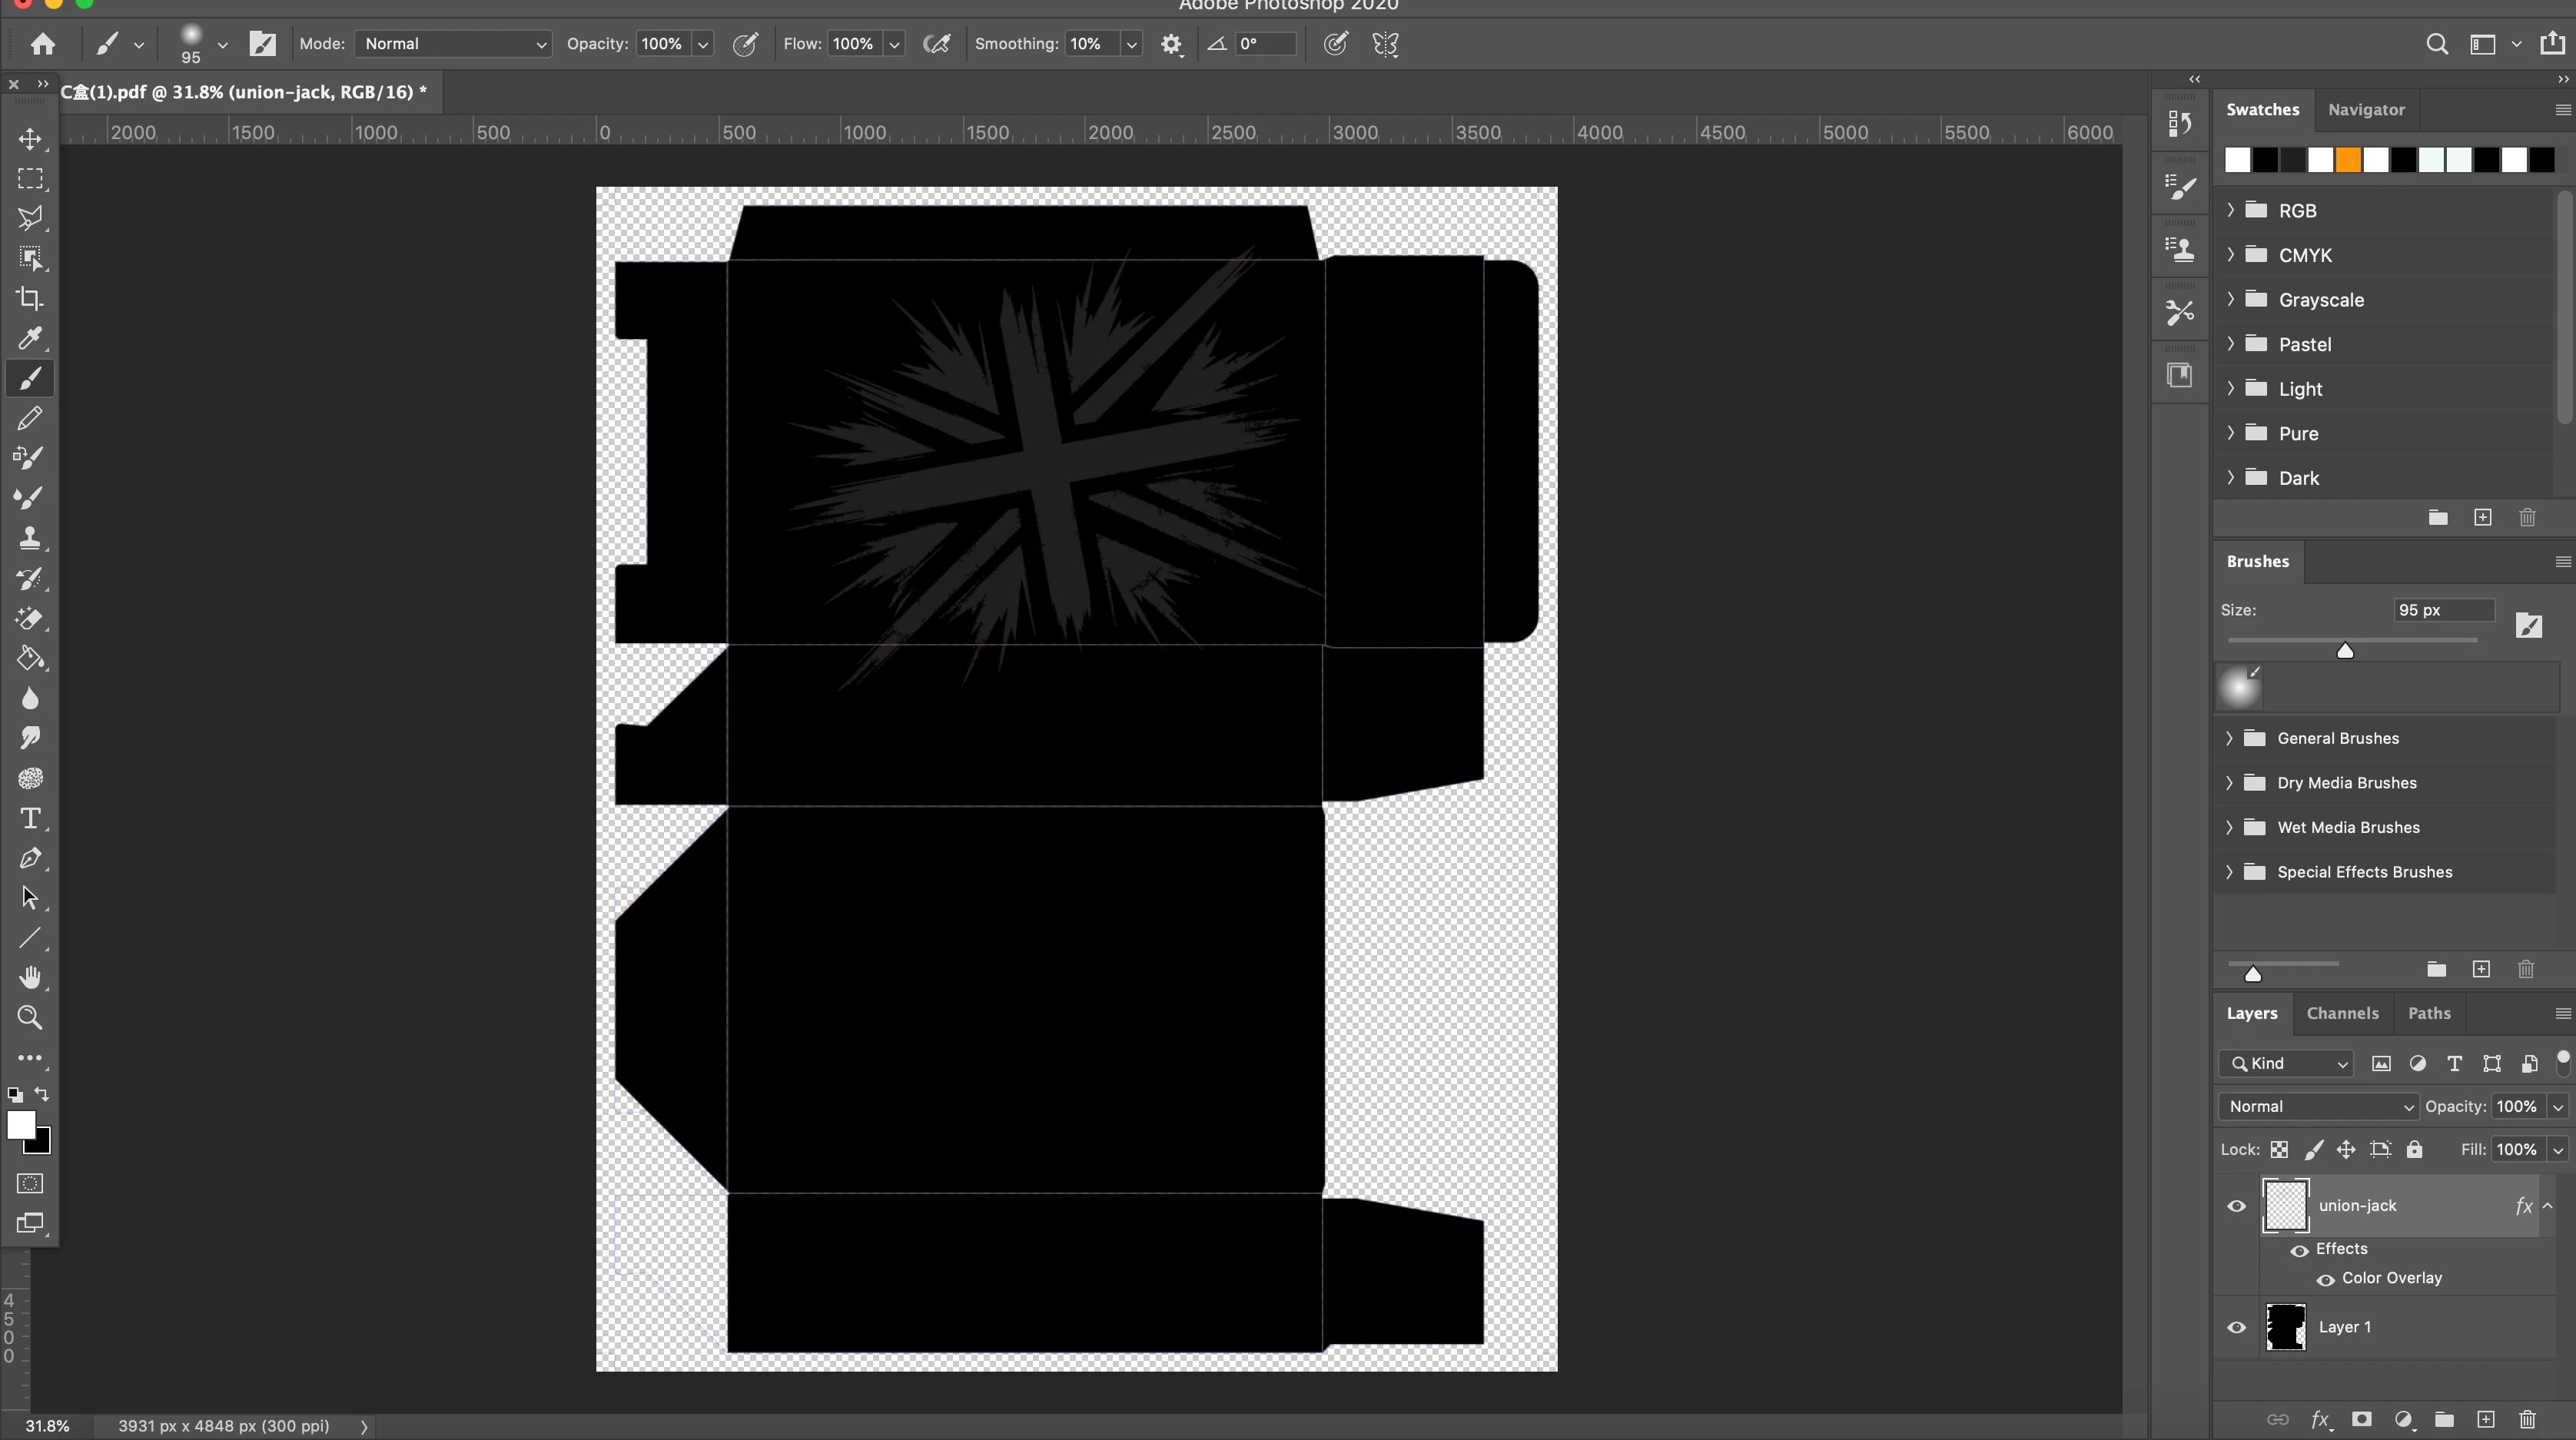Screen dimensions: 2576x1440
Task: Select the Crop tool
Action: pos(30,298)
